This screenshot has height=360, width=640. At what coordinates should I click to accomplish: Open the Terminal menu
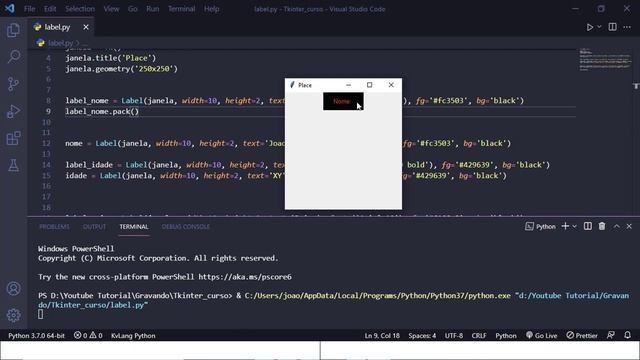(x=182, y=9)
